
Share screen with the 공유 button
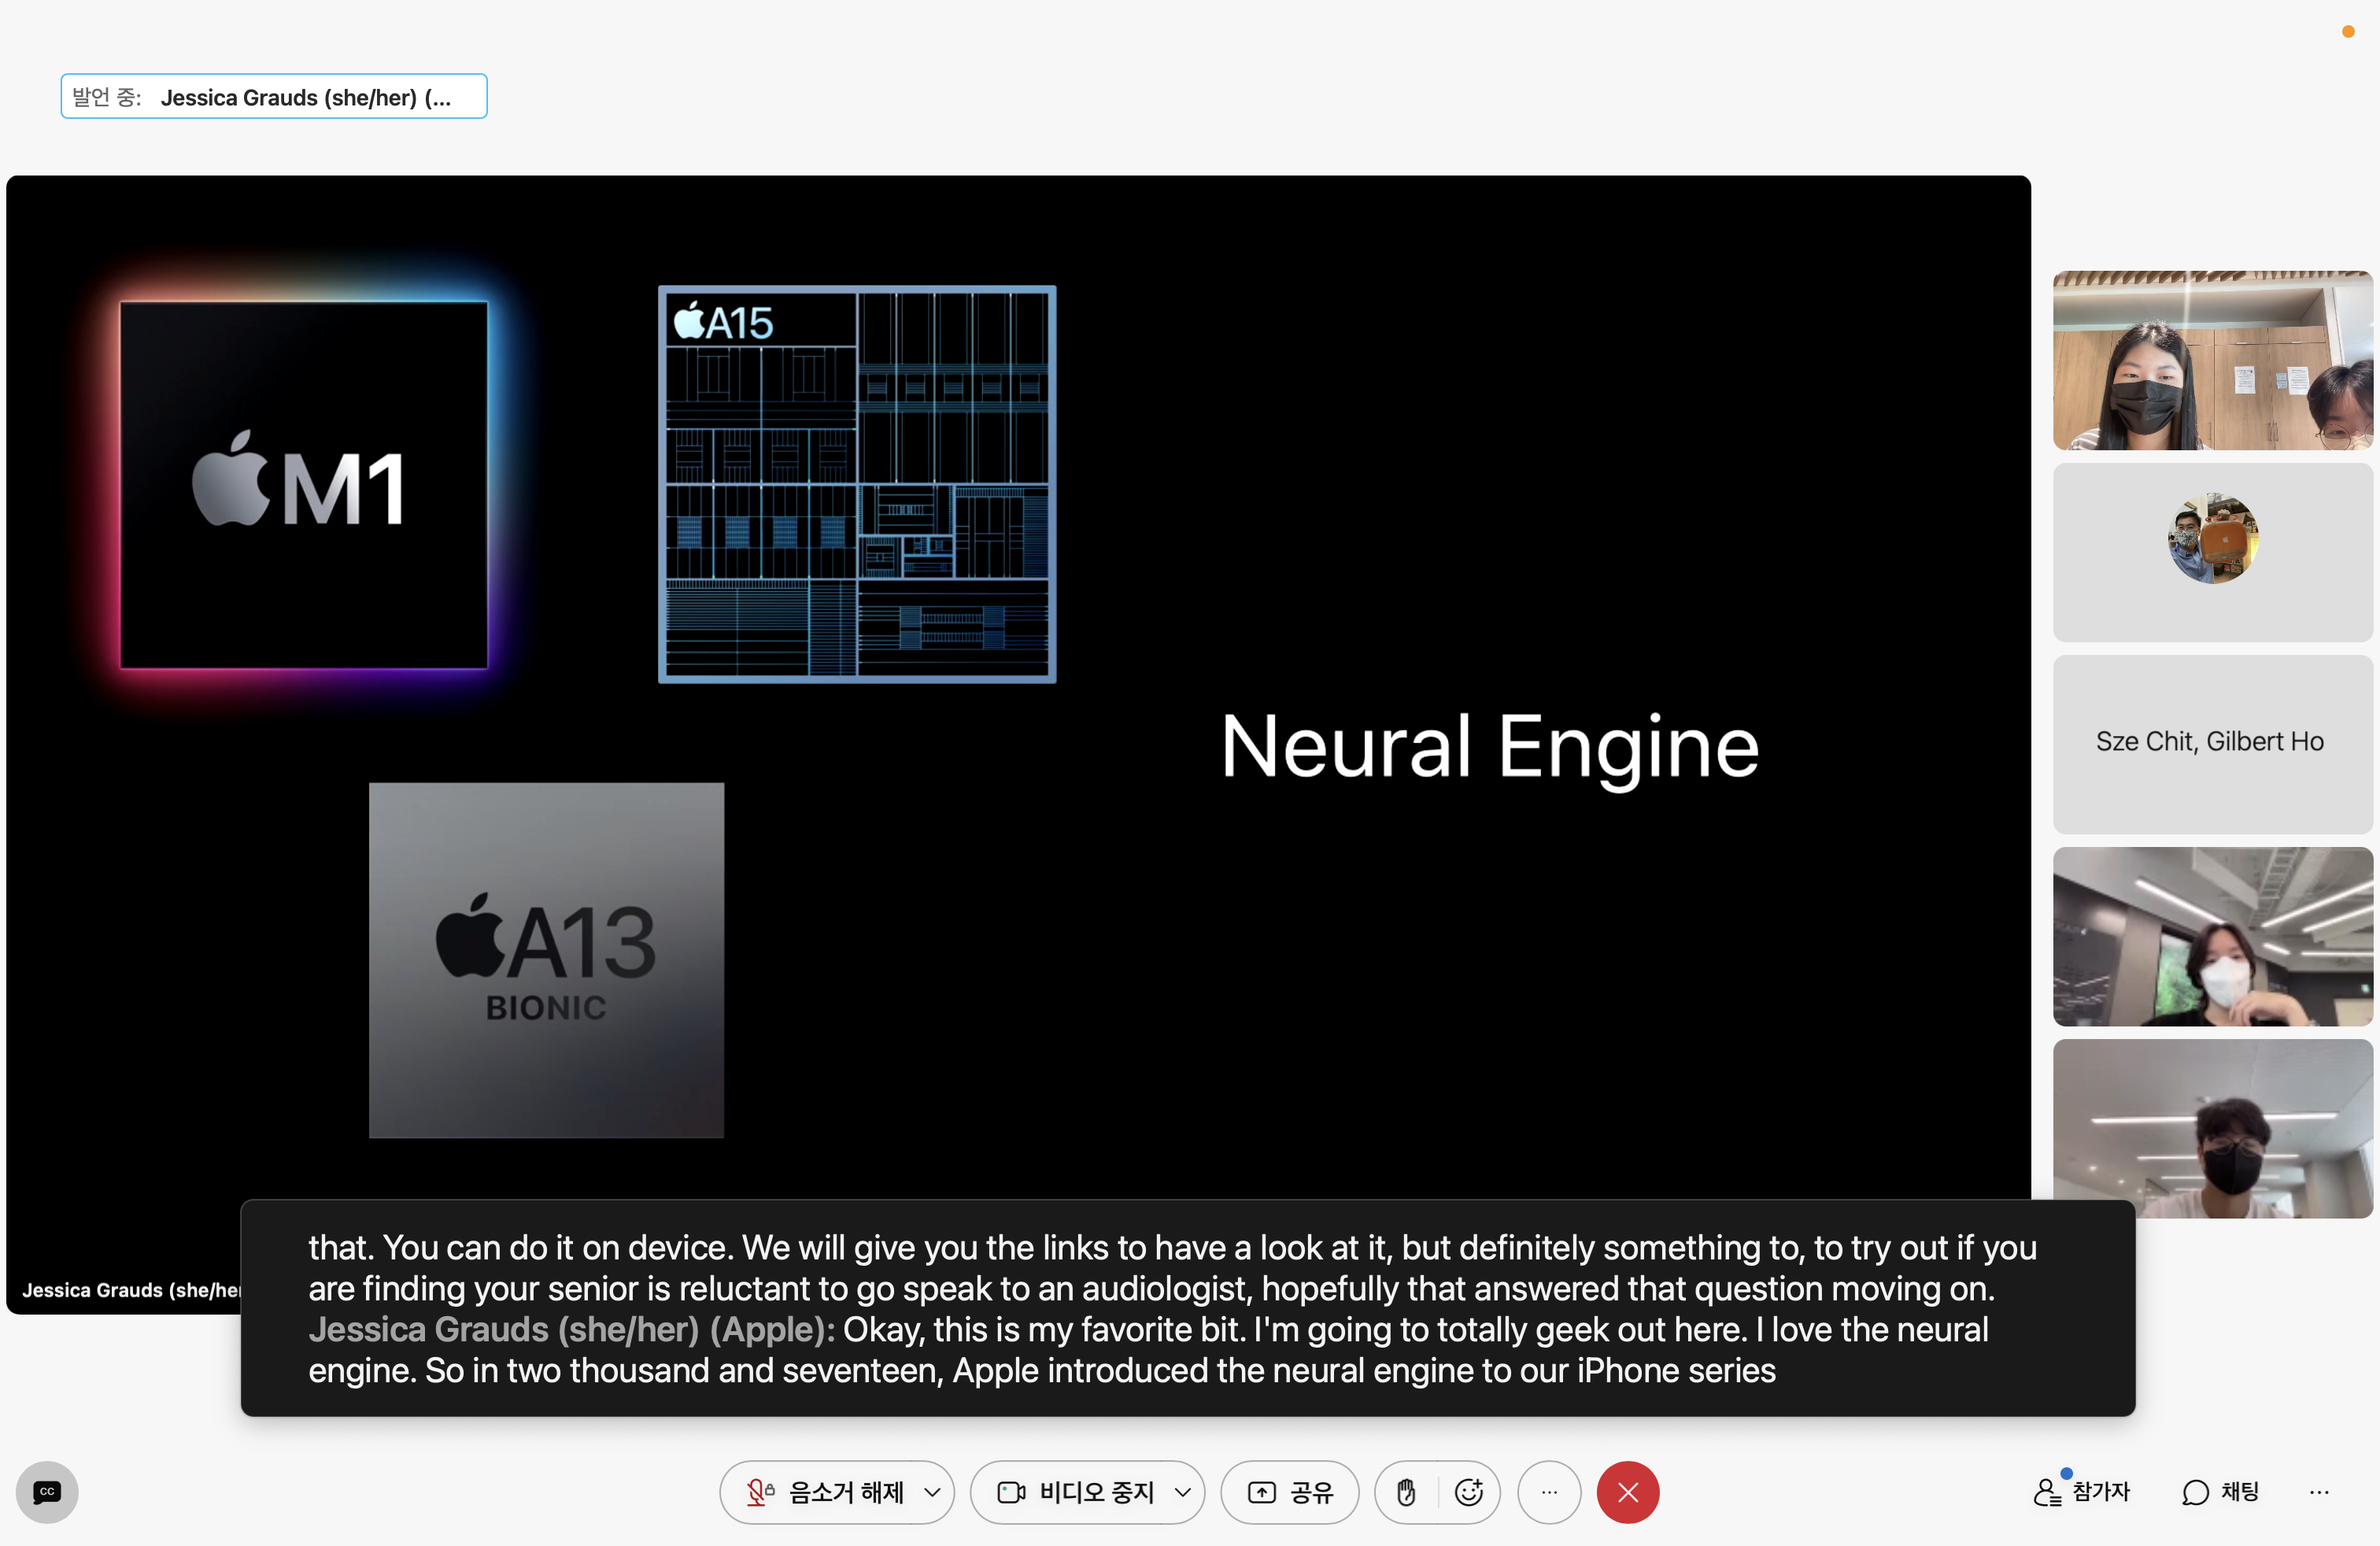pyautogui.click(x=1289, y=1492)
